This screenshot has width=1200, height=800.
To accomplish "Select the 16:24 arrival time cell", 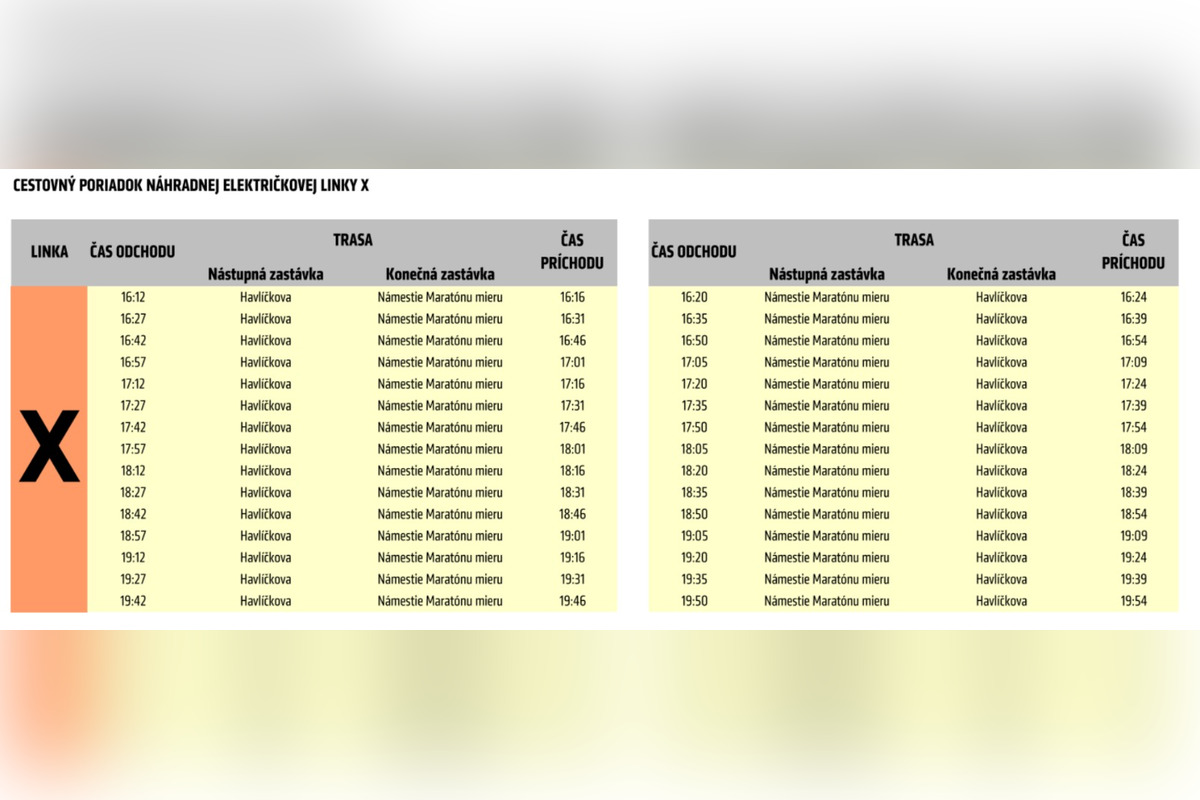I will (x=1133, y=297).
